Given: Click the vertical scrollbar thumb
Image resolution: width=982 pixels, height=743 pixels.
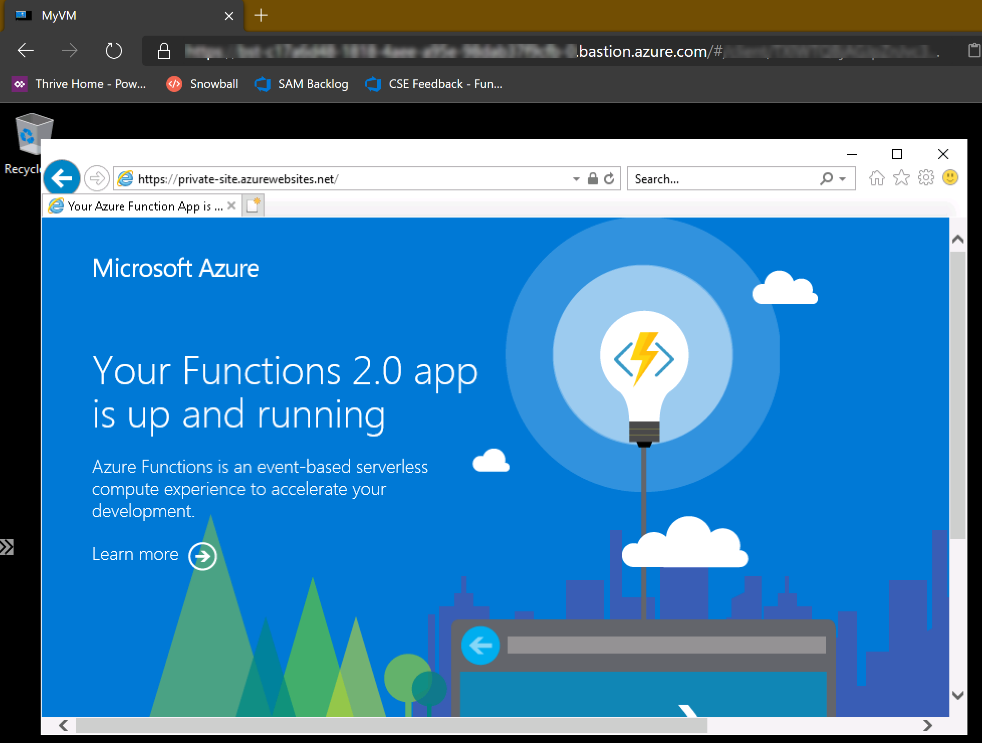Looking at the screenshot, I should 958,395.
